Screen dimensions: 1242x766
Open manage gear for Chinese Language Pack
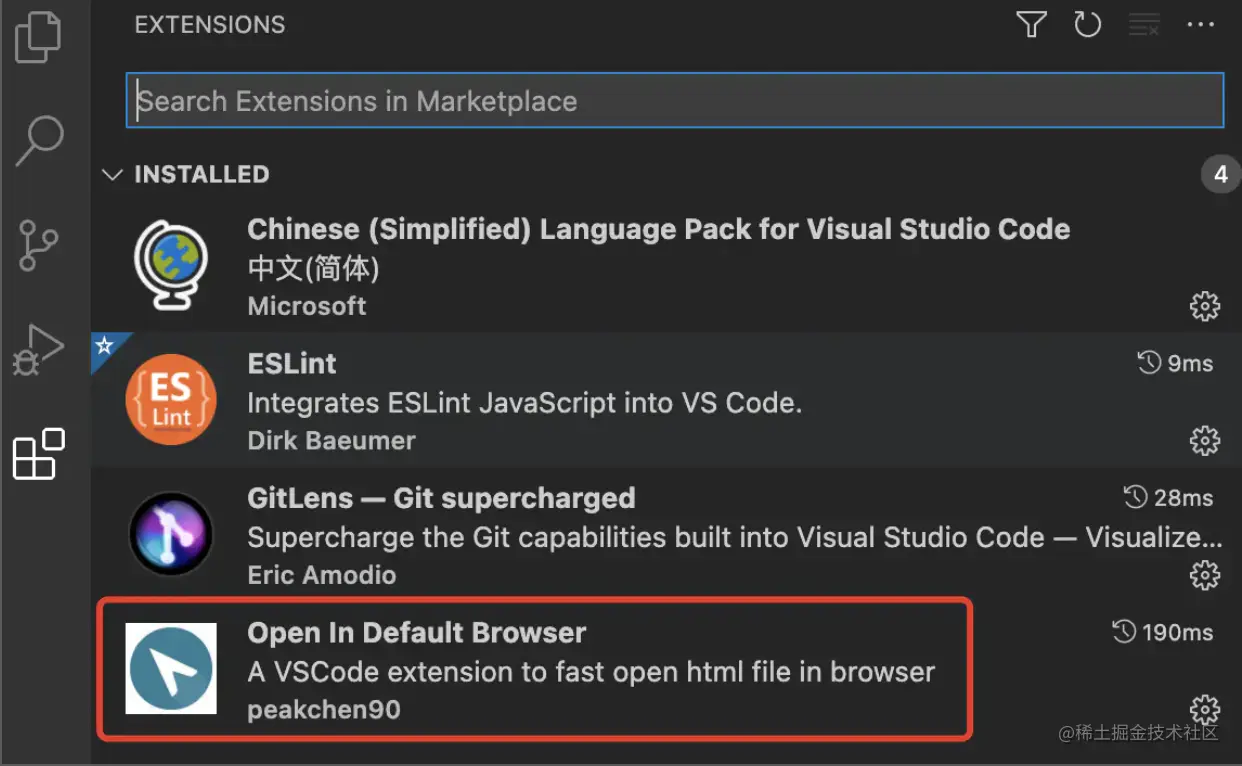tap(1205, 306)
